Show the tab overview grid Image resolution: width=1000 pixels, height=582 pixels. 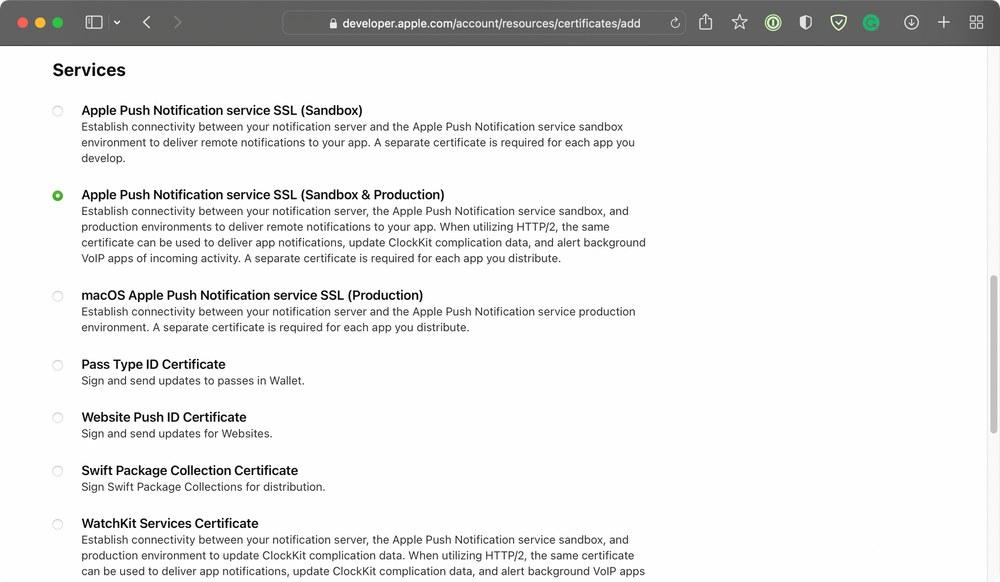click(976, 22)
